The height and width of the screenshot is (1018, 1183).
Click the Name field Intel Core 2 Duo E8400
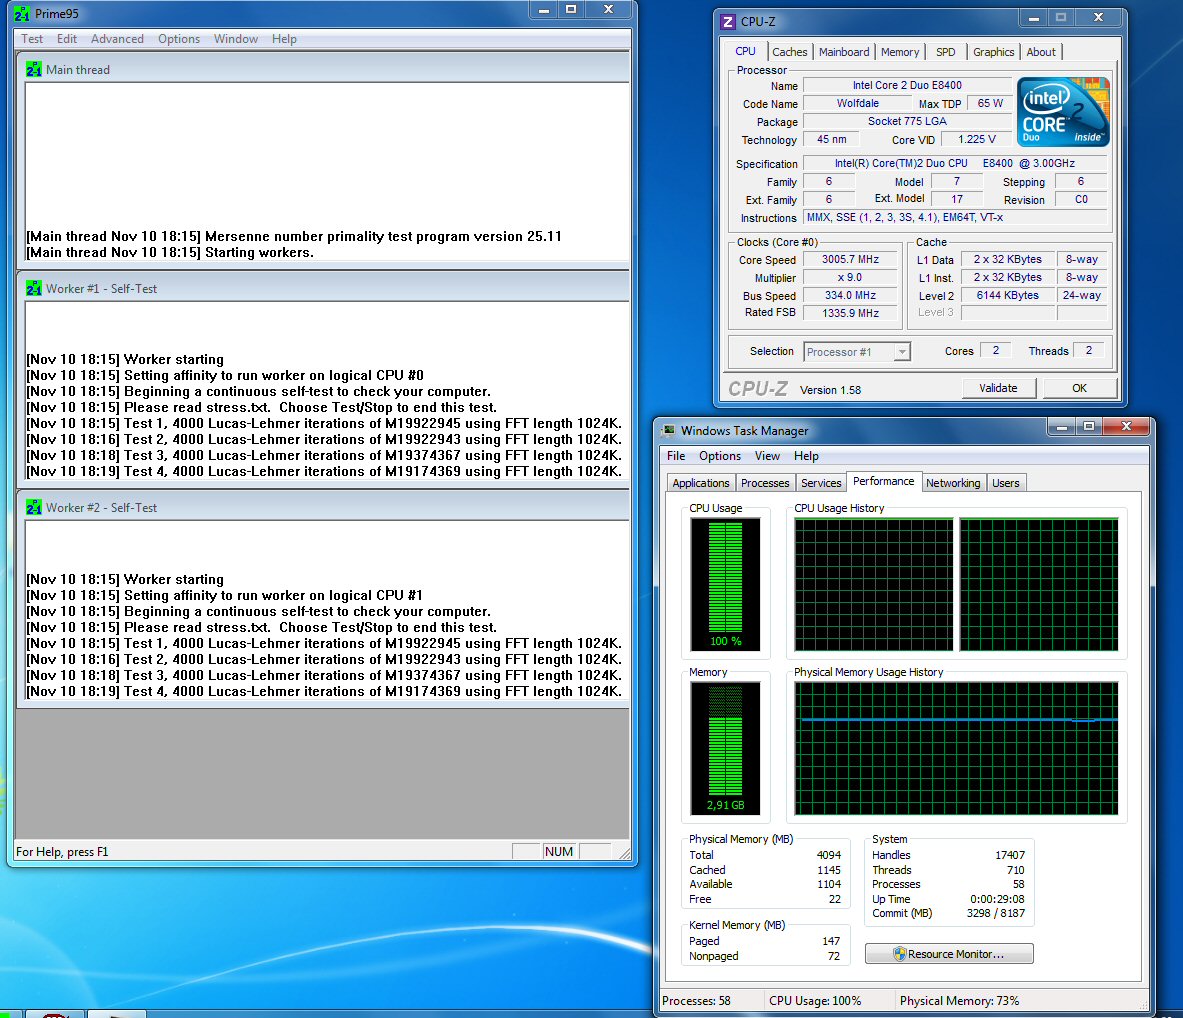click(907, 85)
